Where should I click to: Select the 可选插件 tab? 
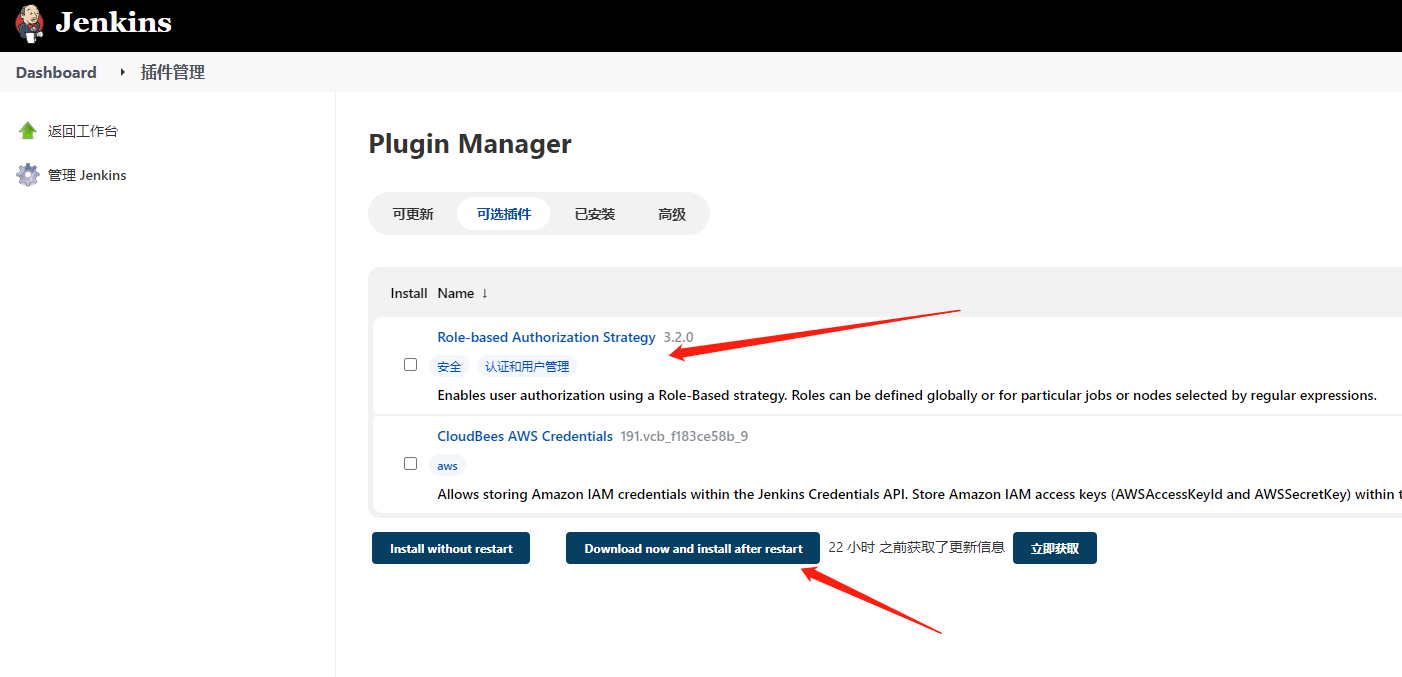(503, 214)
